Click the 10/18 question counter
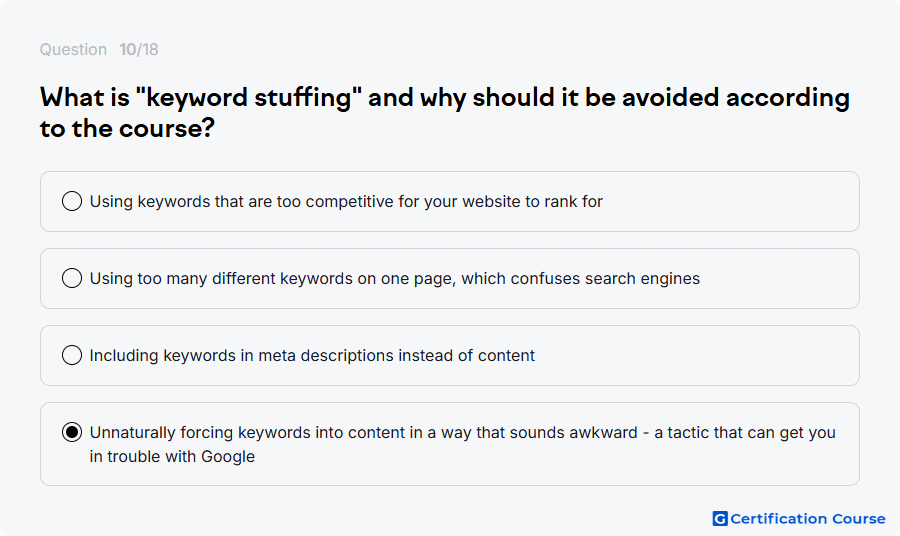The width and height of the screenshot is (900, 536). pyautogui.click(x=139, y=49)
